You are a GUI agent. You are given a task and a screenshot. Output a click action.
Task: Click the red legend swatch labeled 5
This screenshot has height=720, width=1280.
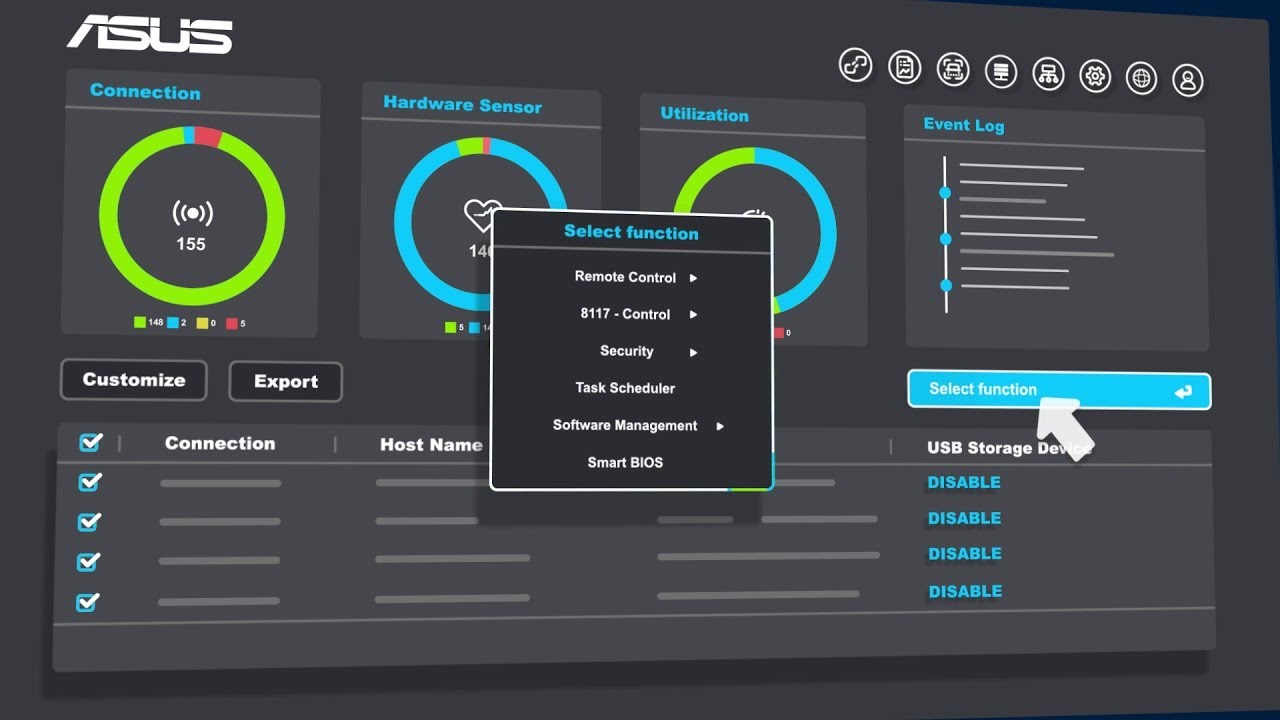point(232,323)
